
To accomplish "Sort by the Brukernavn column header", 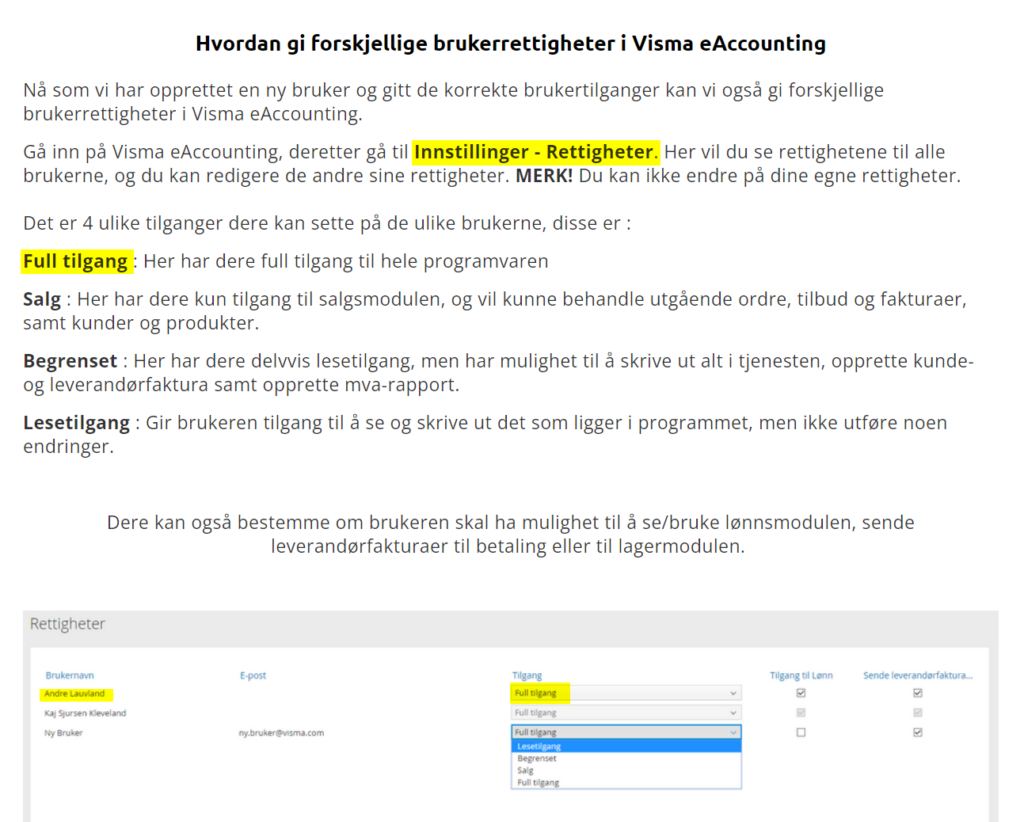I will click(x=69, y=676).
